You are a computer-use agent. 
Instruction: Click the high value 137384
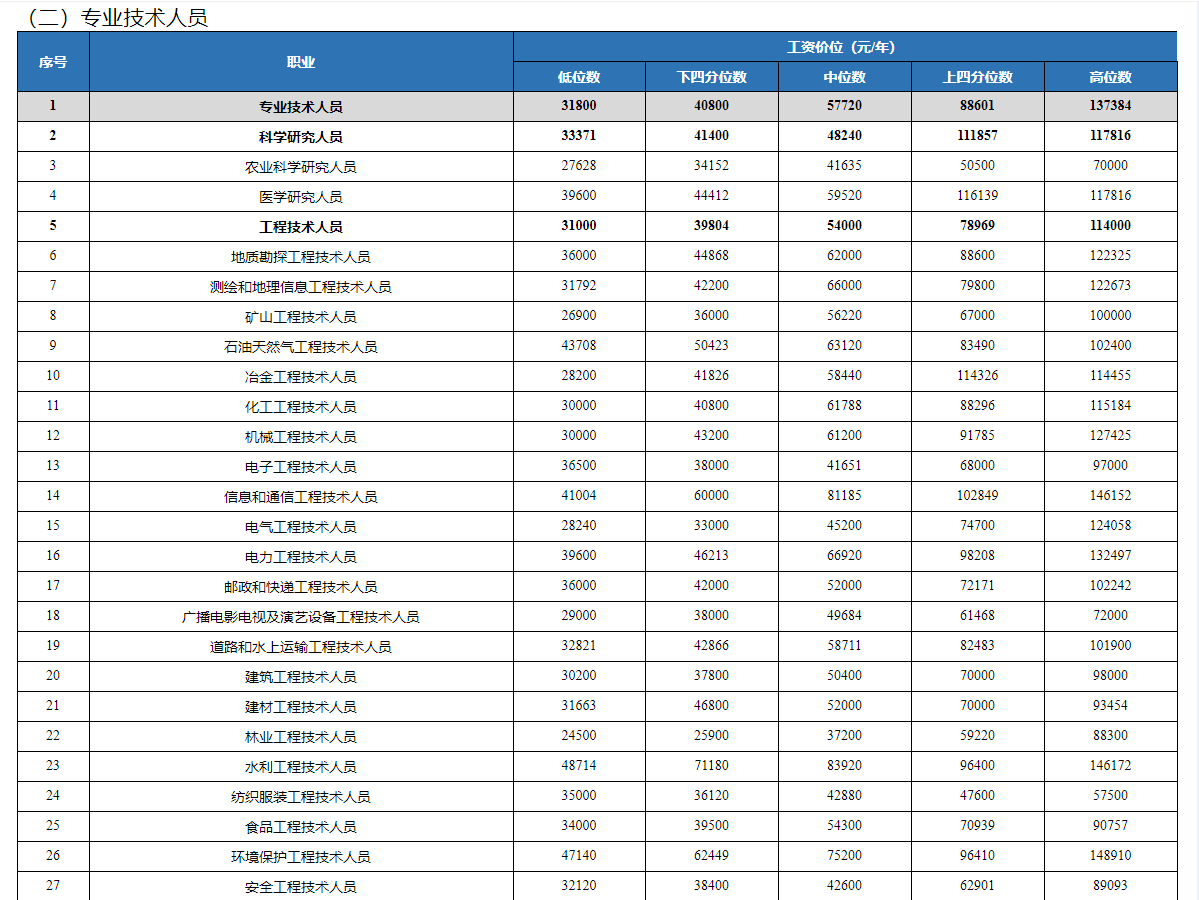click(x=1110, y=106)
